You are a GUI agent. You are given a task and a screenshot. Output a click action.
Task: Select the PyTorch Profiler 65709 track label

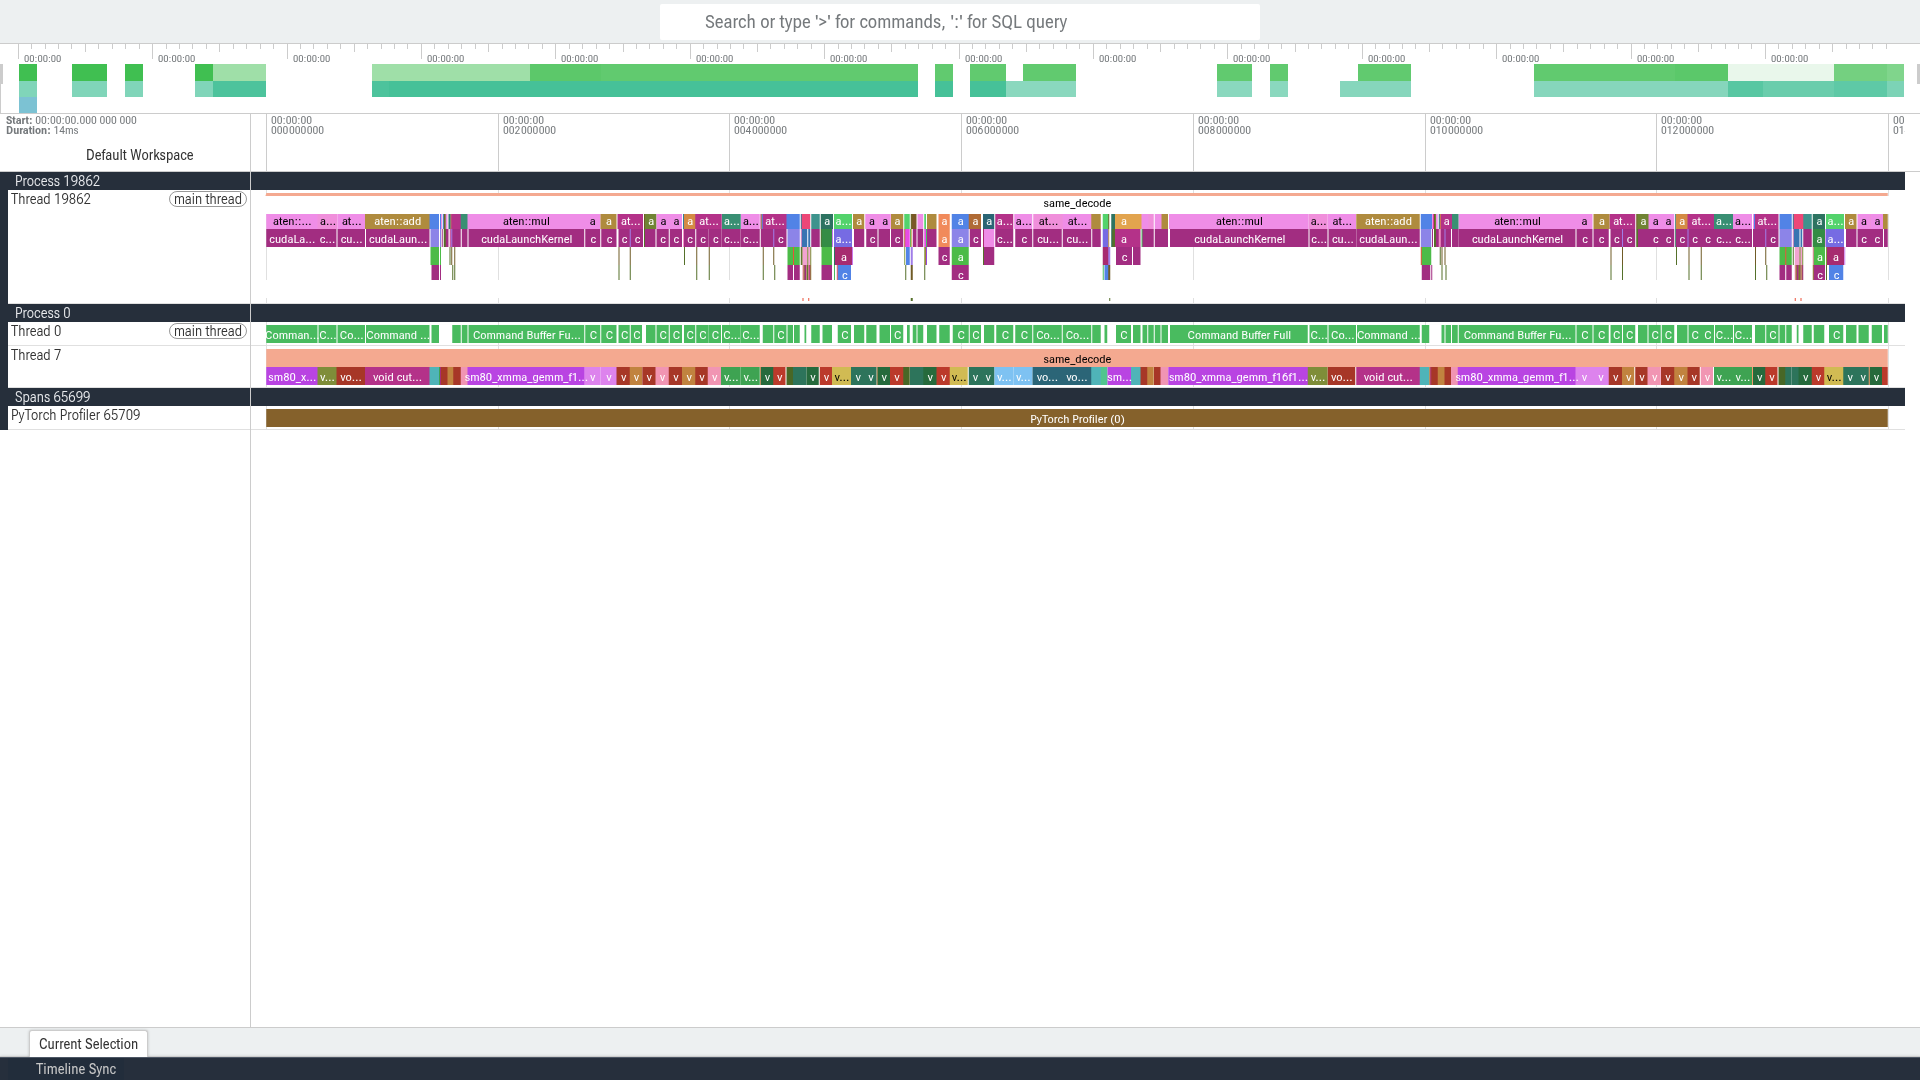click(x=76, y=415)
